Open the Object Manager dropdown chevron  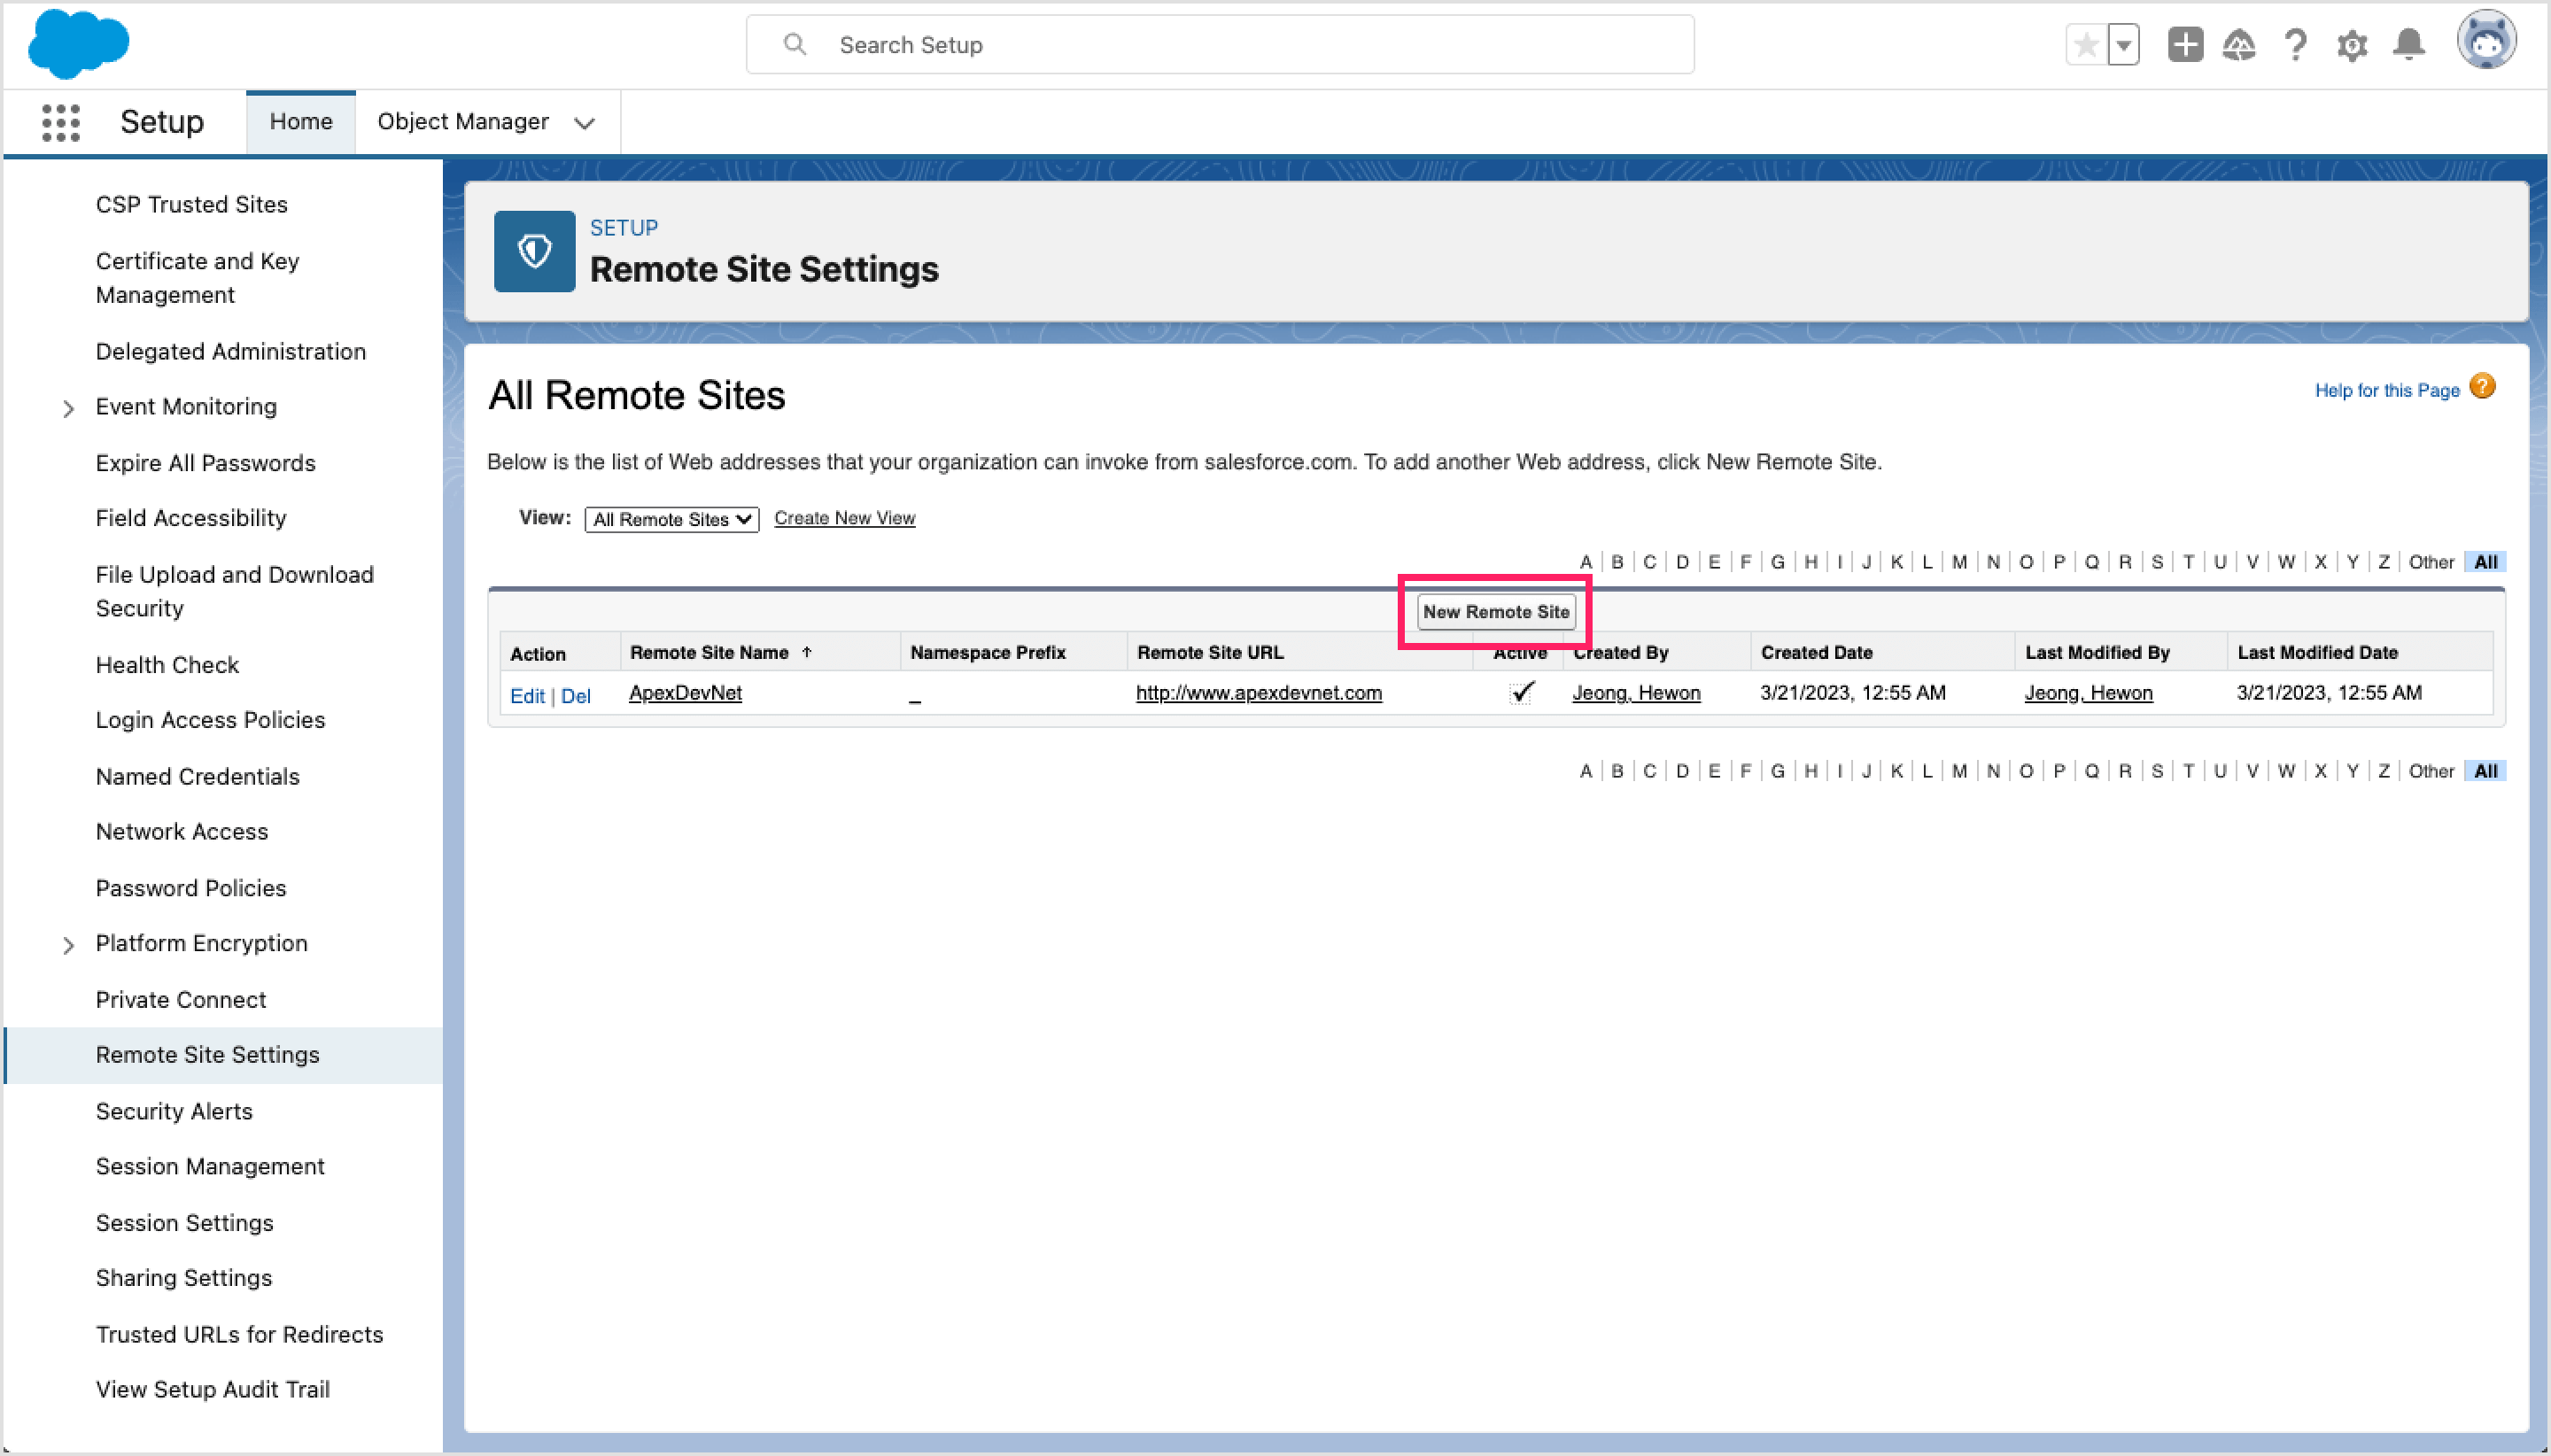coord(583,122)
